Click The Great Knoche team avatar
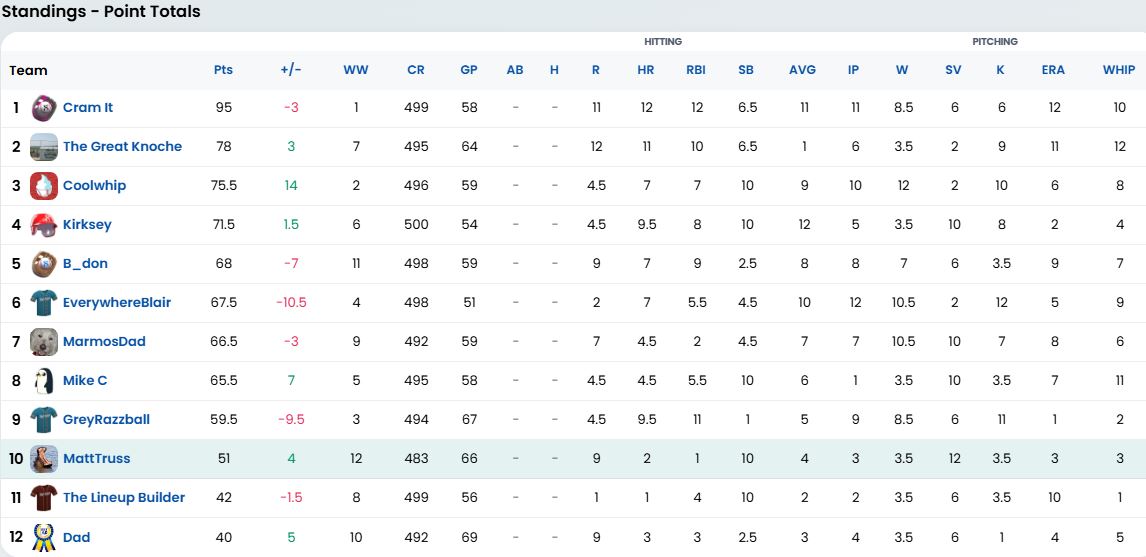The height and width of the screenshot is (557, 1146). (x=44, y=147)
